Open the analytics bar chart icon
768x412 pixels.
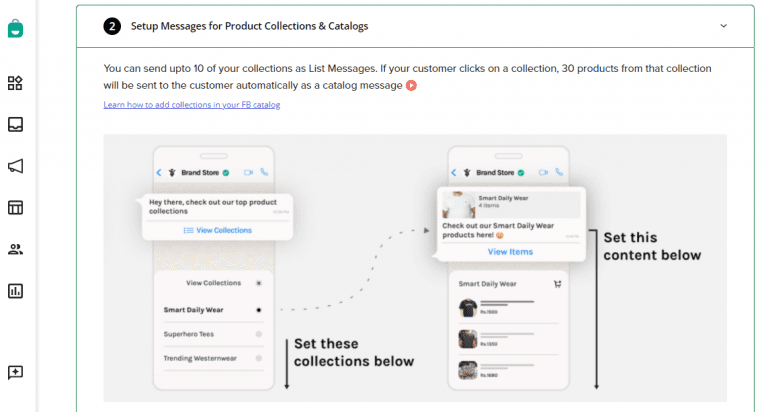click(x=15, y=291)
